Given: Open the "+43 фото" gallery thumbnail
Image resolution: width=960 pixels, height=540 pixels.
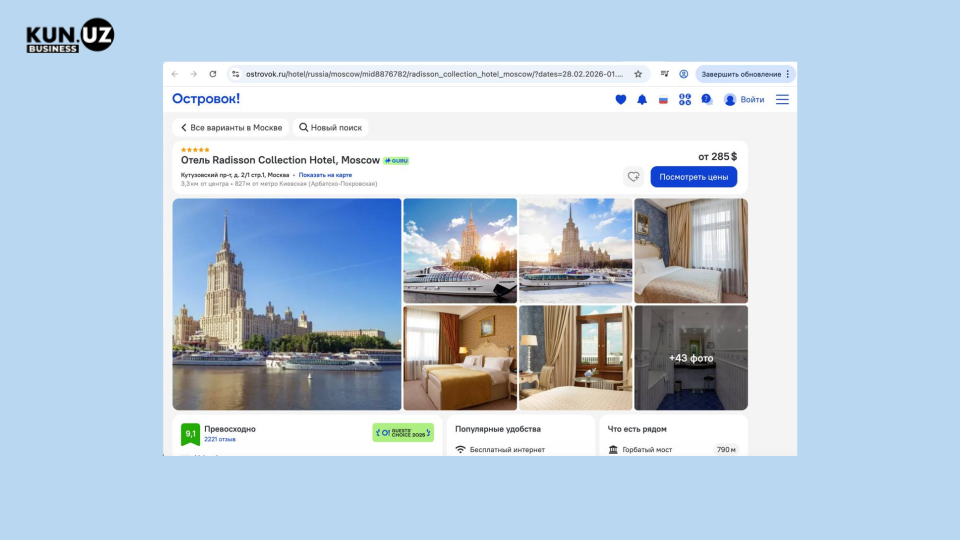Looking at the screenshot, I should coord(691,358).
